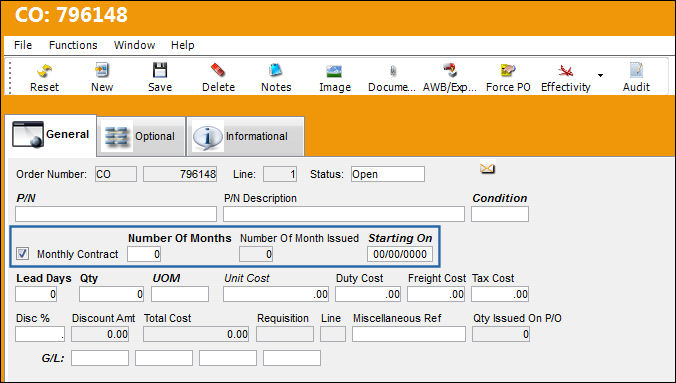Screen dimensions: 676x383
Task: Open the Audit toolbar icon
Action: pos(636,70)
